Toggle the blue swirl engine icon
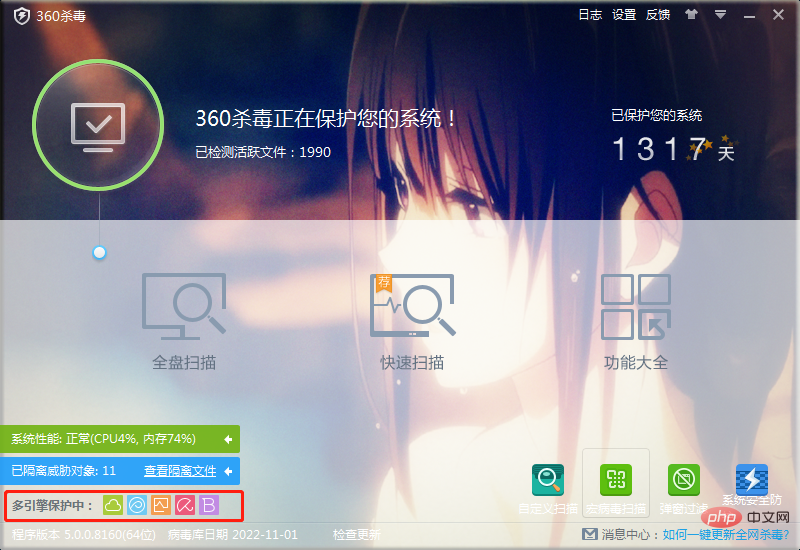Image resolution: width=800 pixels, height=550 pixels. click(137, 505)
